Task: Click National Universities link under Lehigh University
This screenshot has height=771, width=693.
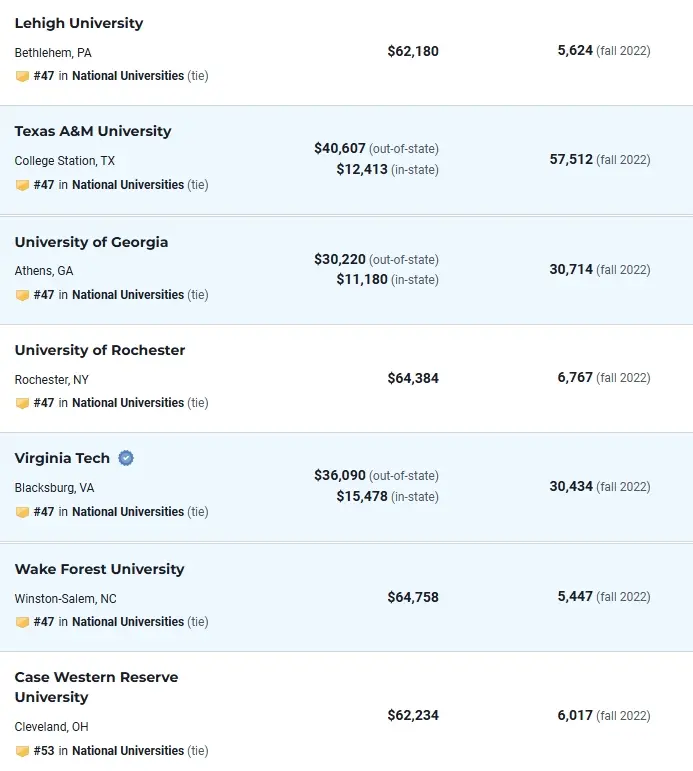Action: click(128, 76)
